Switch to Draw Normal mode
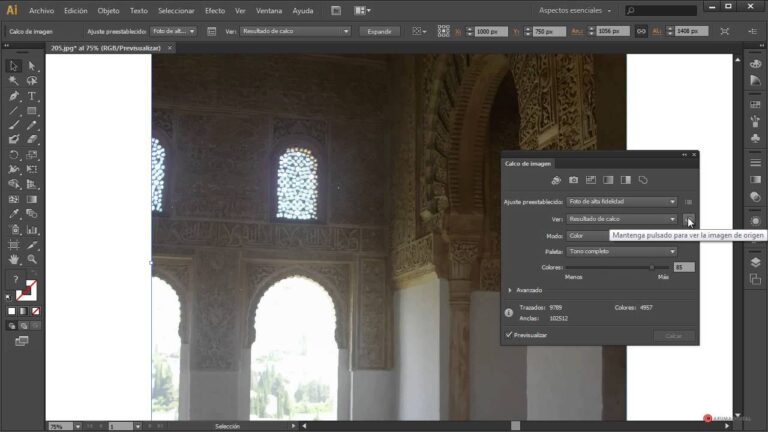 tap(12, 326)
